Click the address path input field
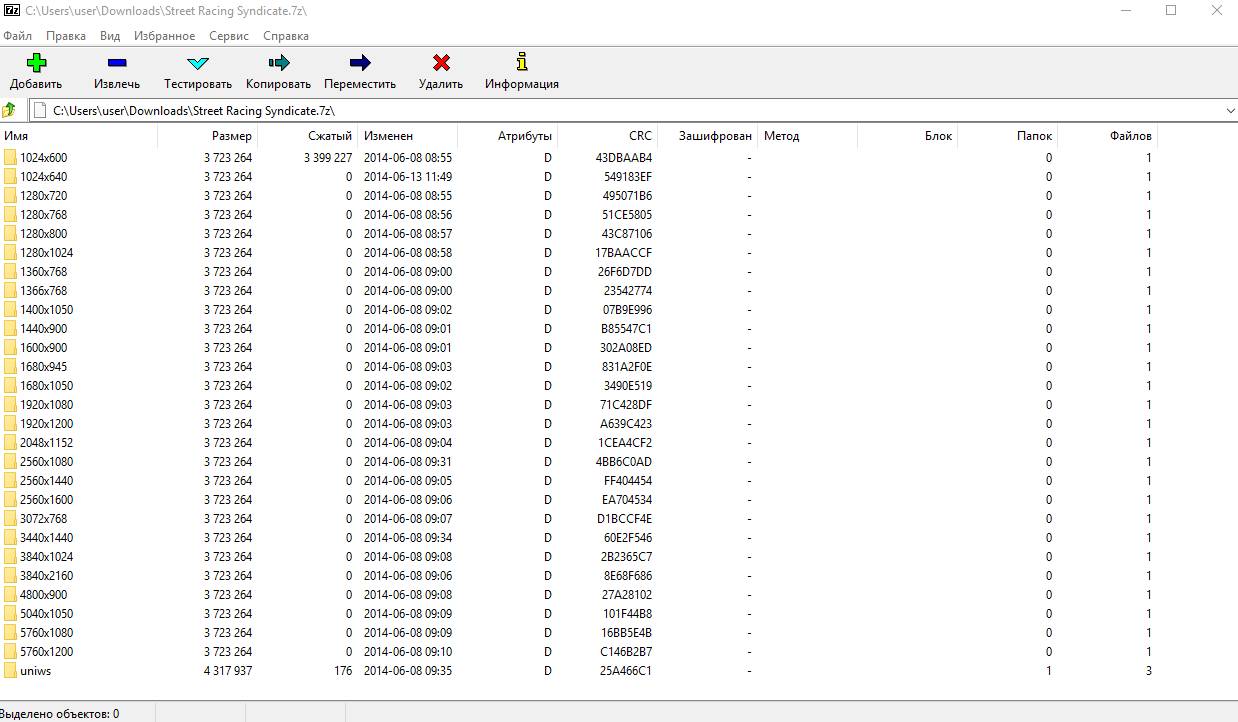Image resolution: width=1238 pixels, height=722 pixels. click(631, 110)
